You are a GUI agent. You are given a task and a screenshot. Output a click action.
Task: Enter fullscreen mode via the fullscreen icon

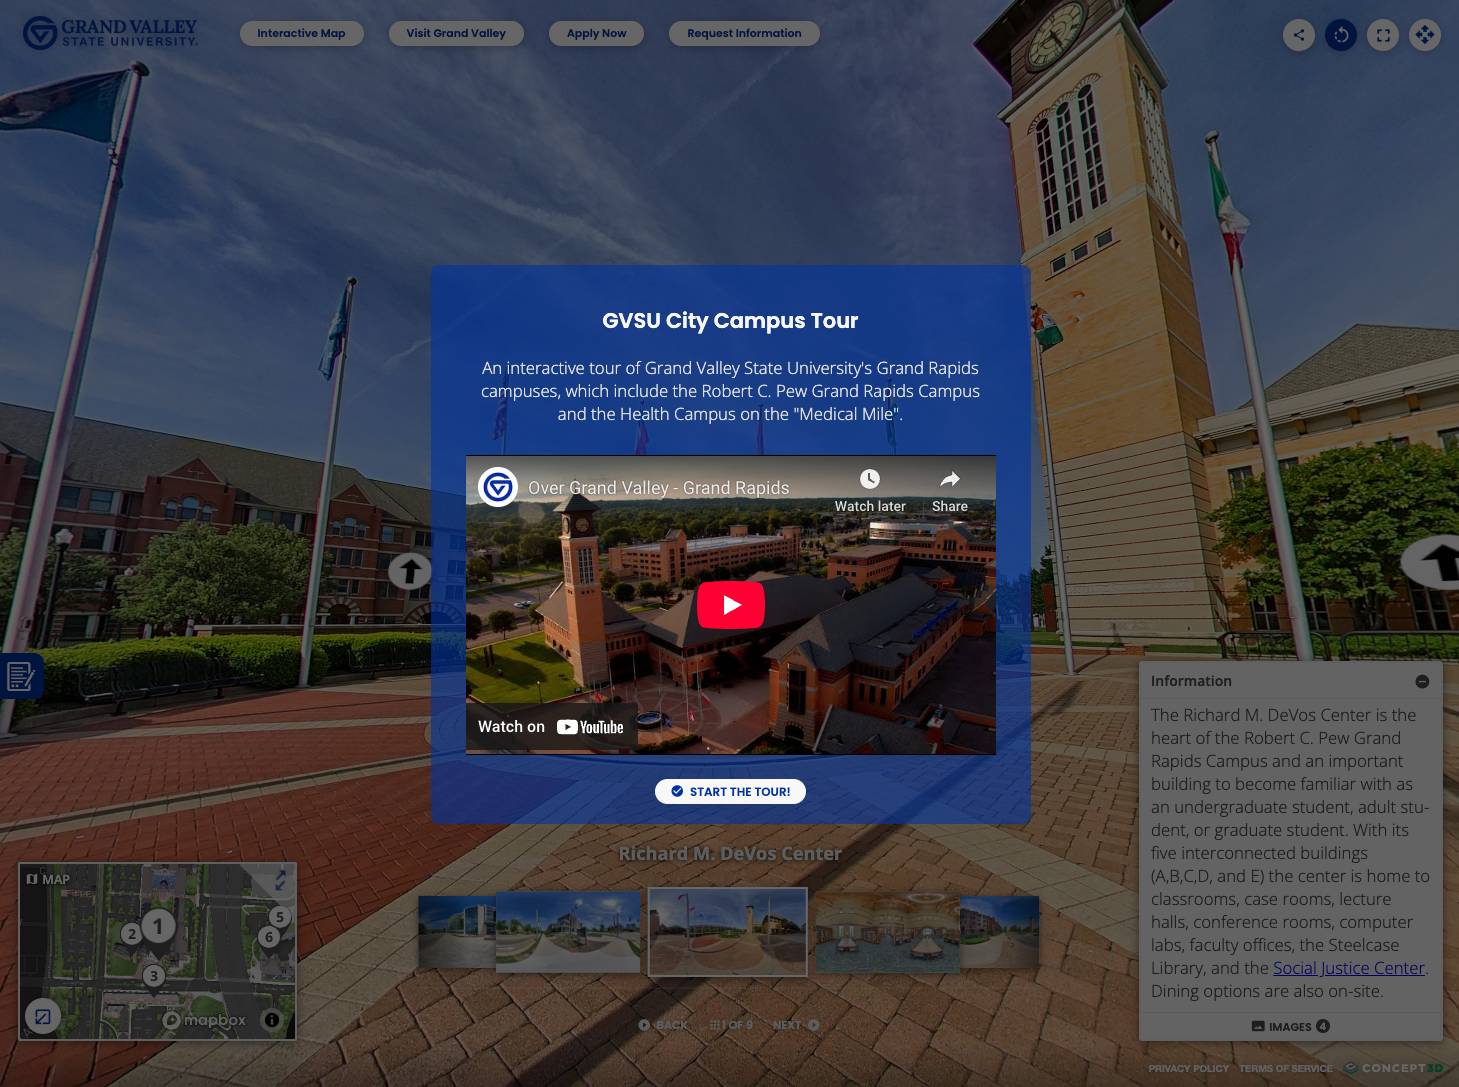(1382, 35)
